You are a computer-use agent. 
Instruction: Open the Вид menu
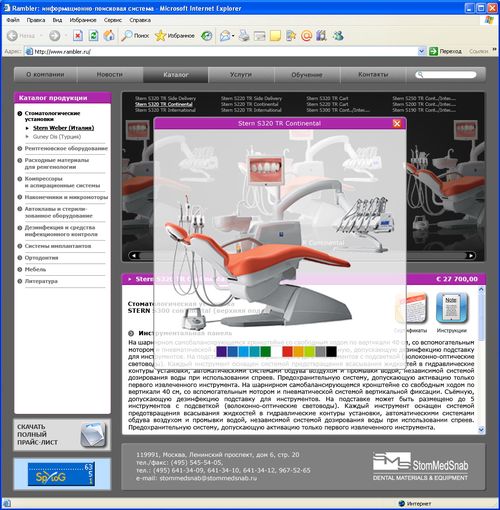[57, 20]
